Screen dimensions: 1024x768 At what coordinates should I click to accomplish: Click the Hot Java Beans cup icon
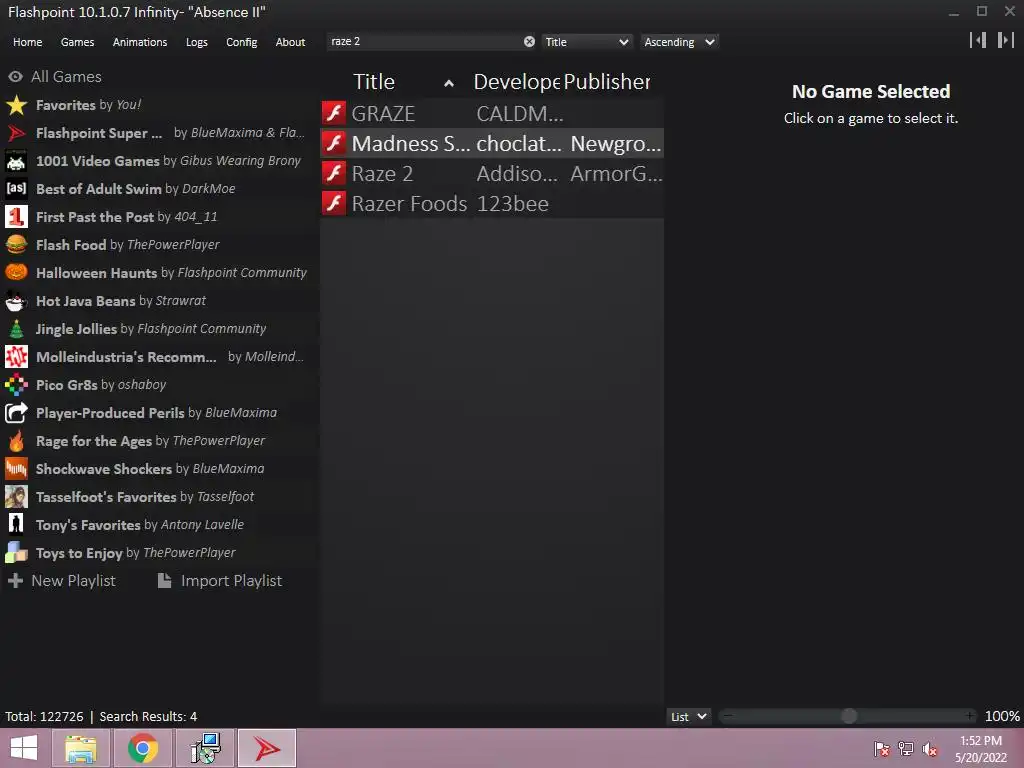pyautogui.click(x=16, y=301)
